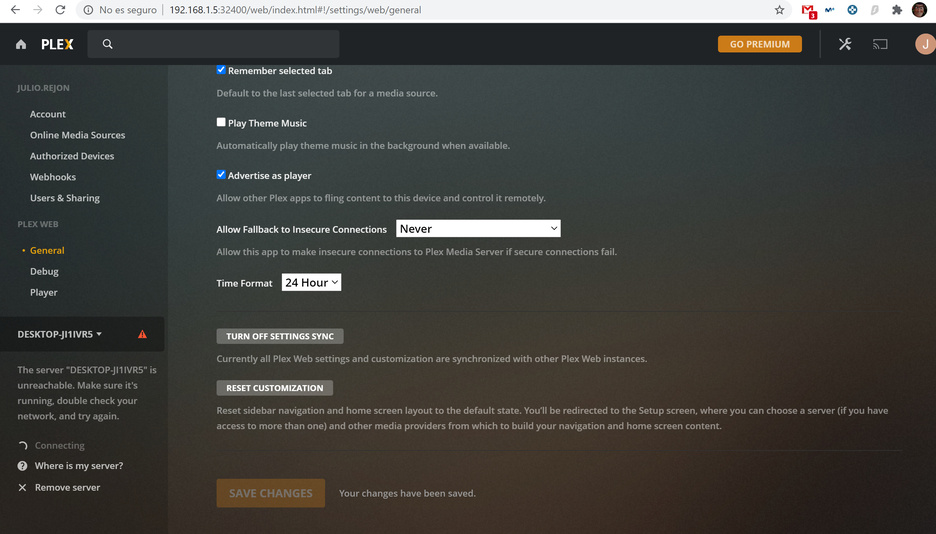Open Chrome profile picture

(919, 10)
